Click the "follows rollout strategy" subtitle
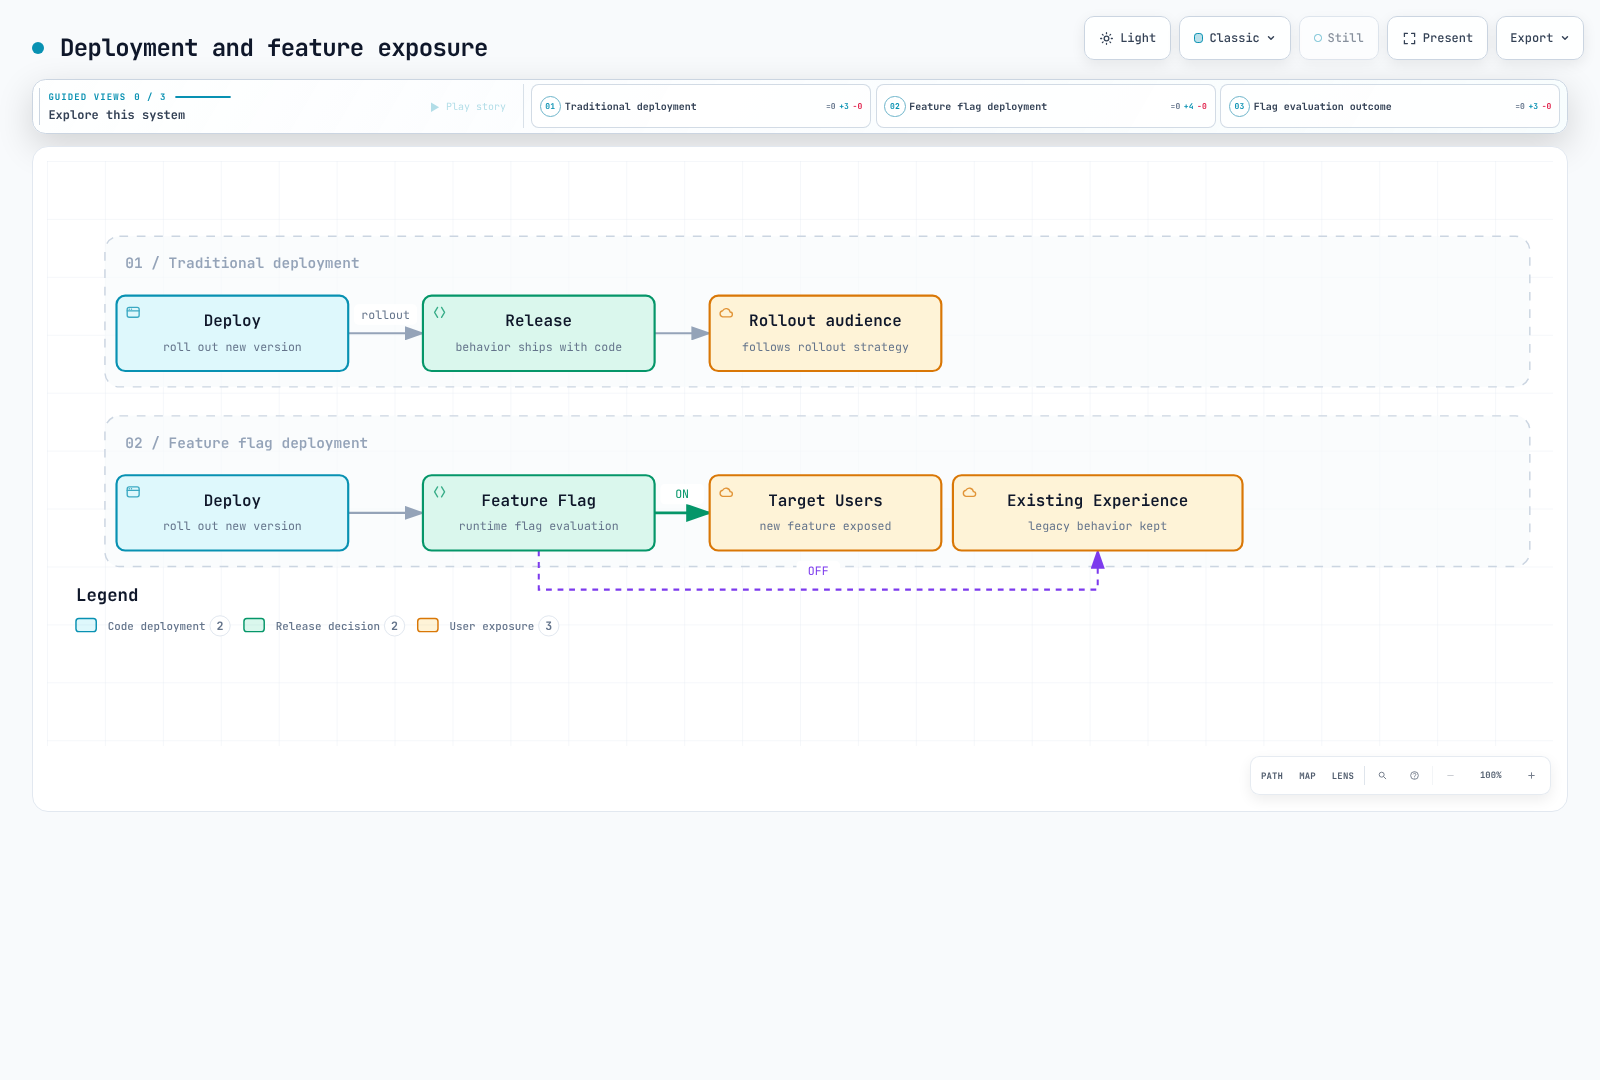This screenshot has height=1080, width=1600. click(x=825, y=347)
